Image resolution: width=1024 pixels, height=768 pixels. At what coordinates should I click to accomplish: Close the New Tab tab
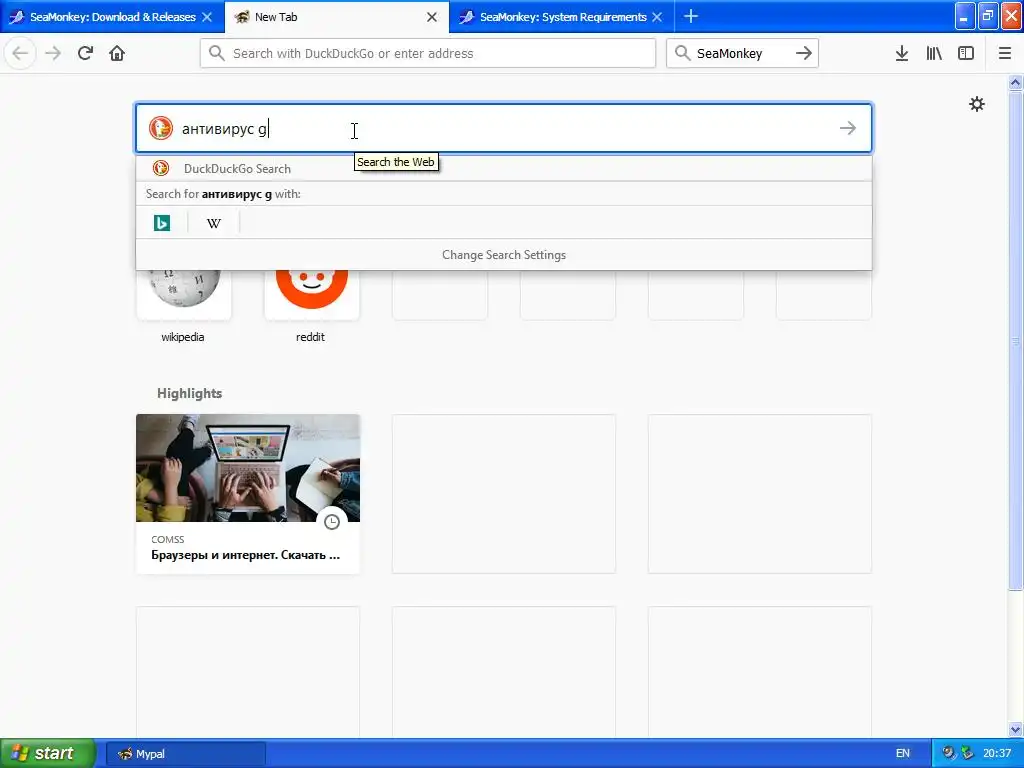click(x=432, y=17)
